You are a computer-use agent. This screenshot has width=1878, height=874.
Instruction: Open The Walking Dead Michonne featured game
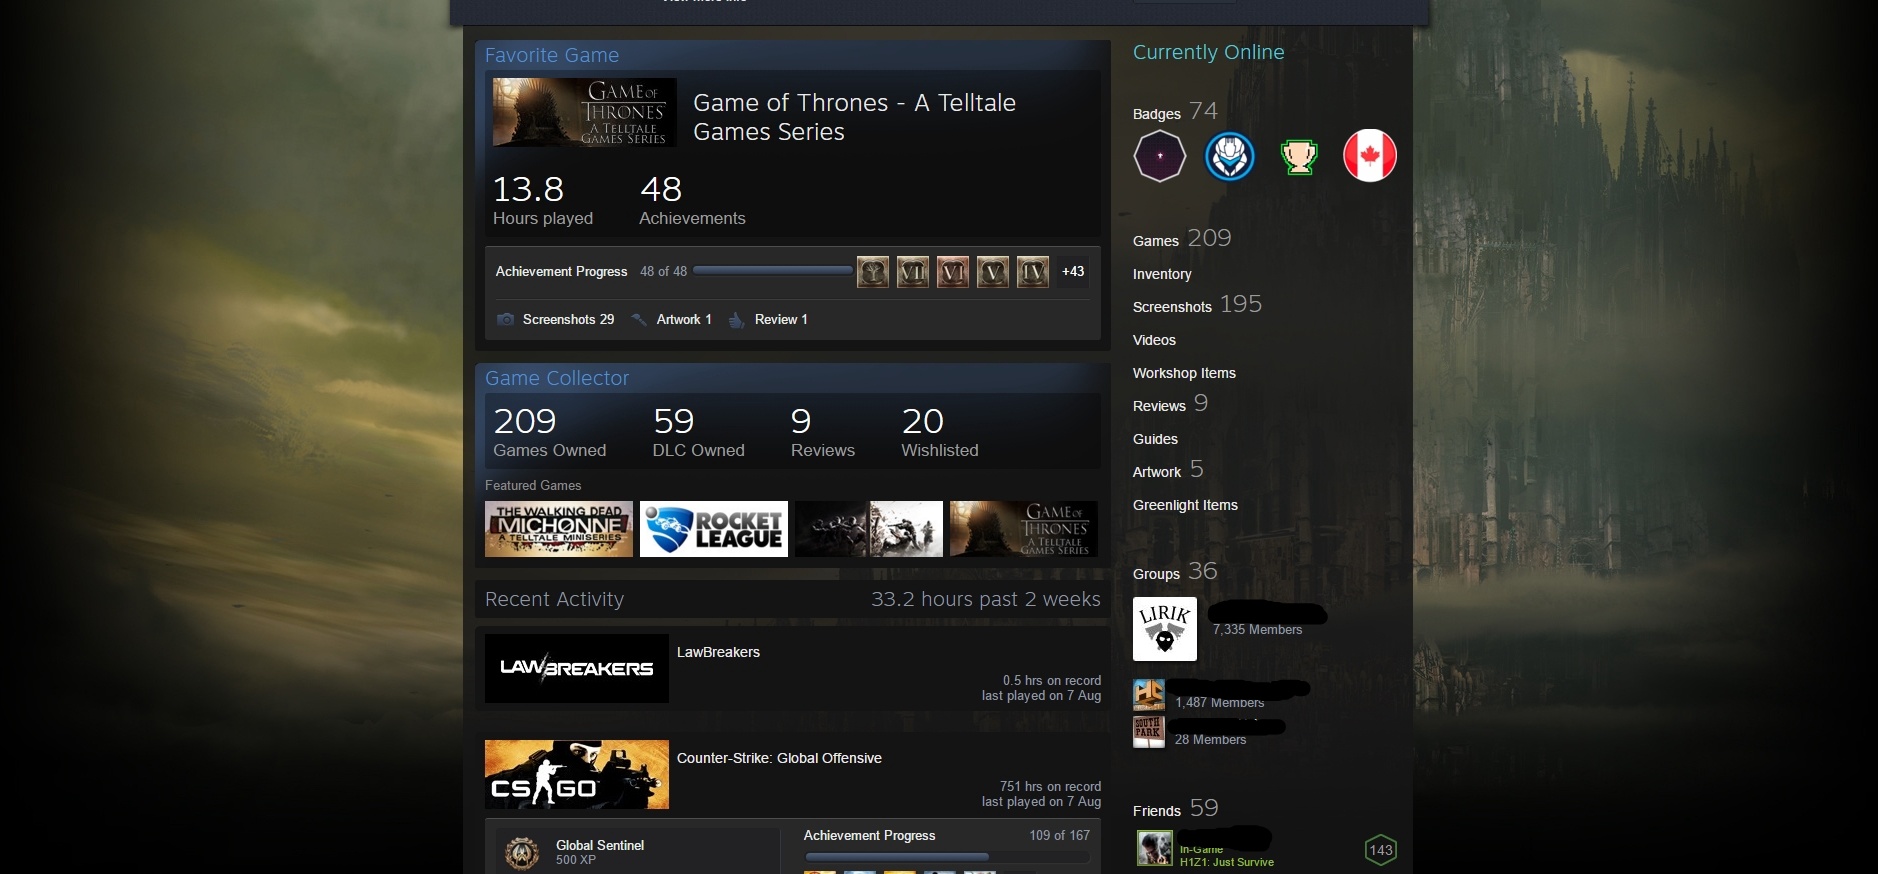coord(559,529)
